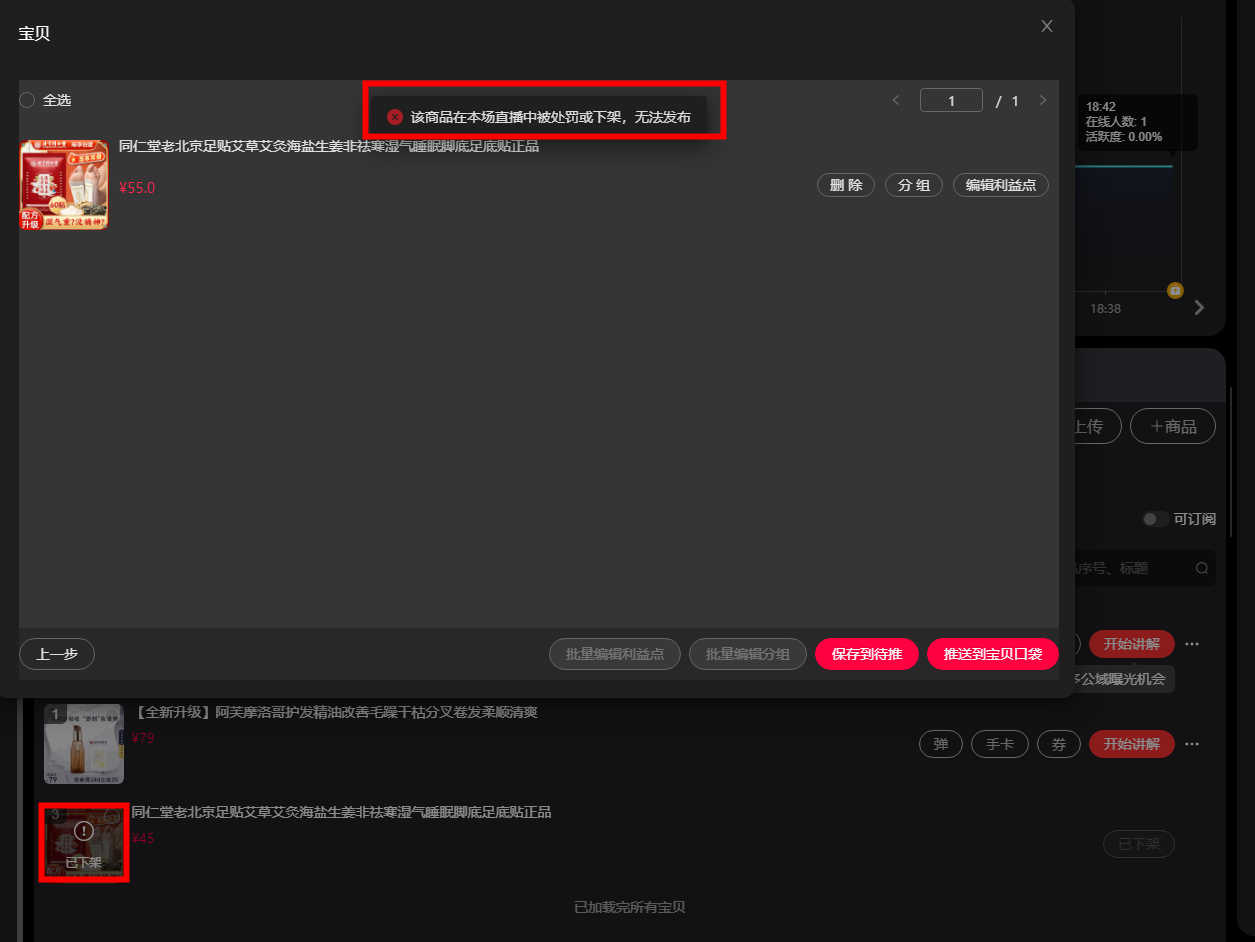Image resolution: width=1255 pixels, height=942 pixels.
Task: Expand the chart with the right chevron arrow
Action: coord(1200,308)
